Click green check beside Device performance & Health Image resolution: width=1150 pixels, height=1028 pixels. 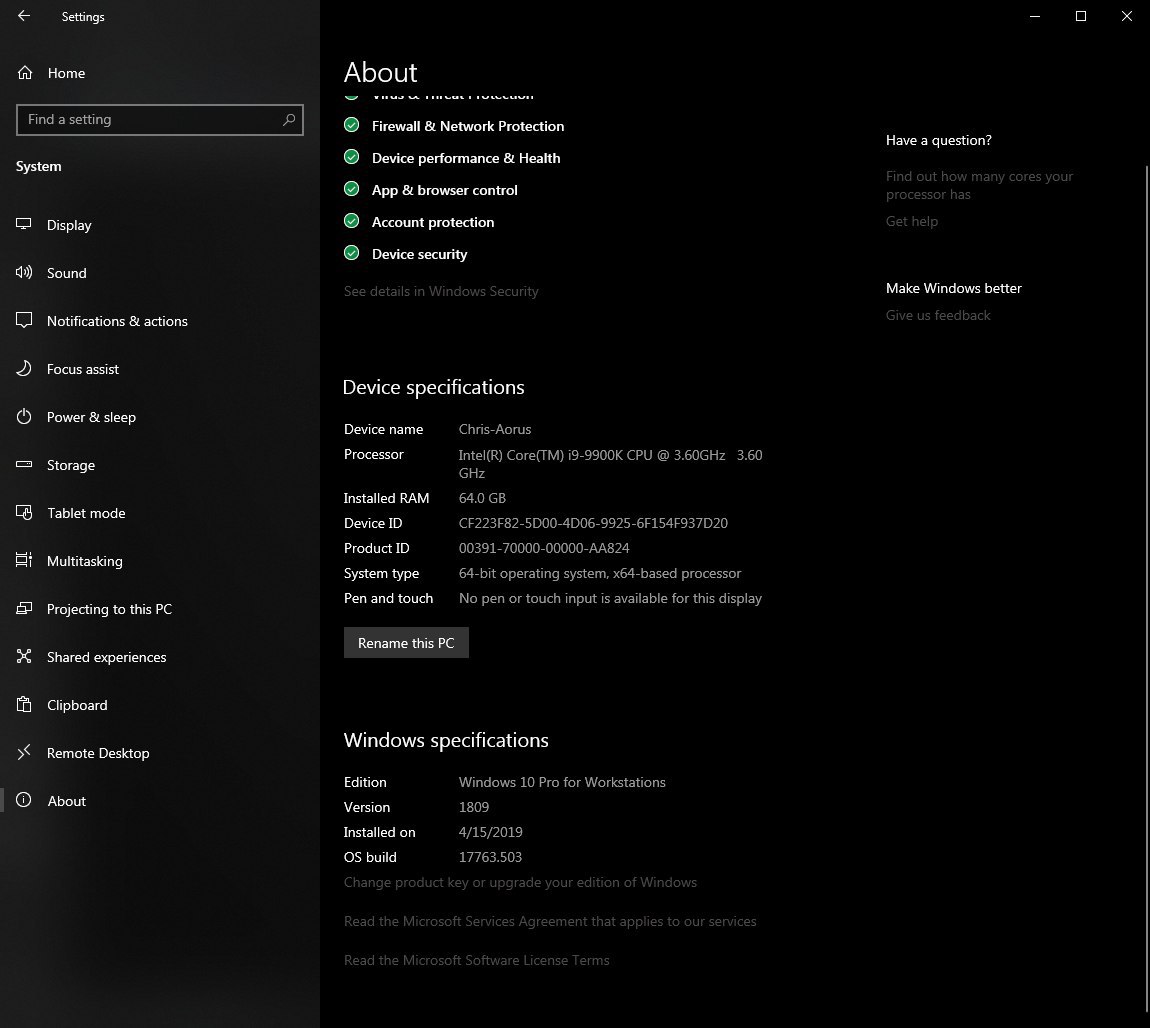pos(352,157)
